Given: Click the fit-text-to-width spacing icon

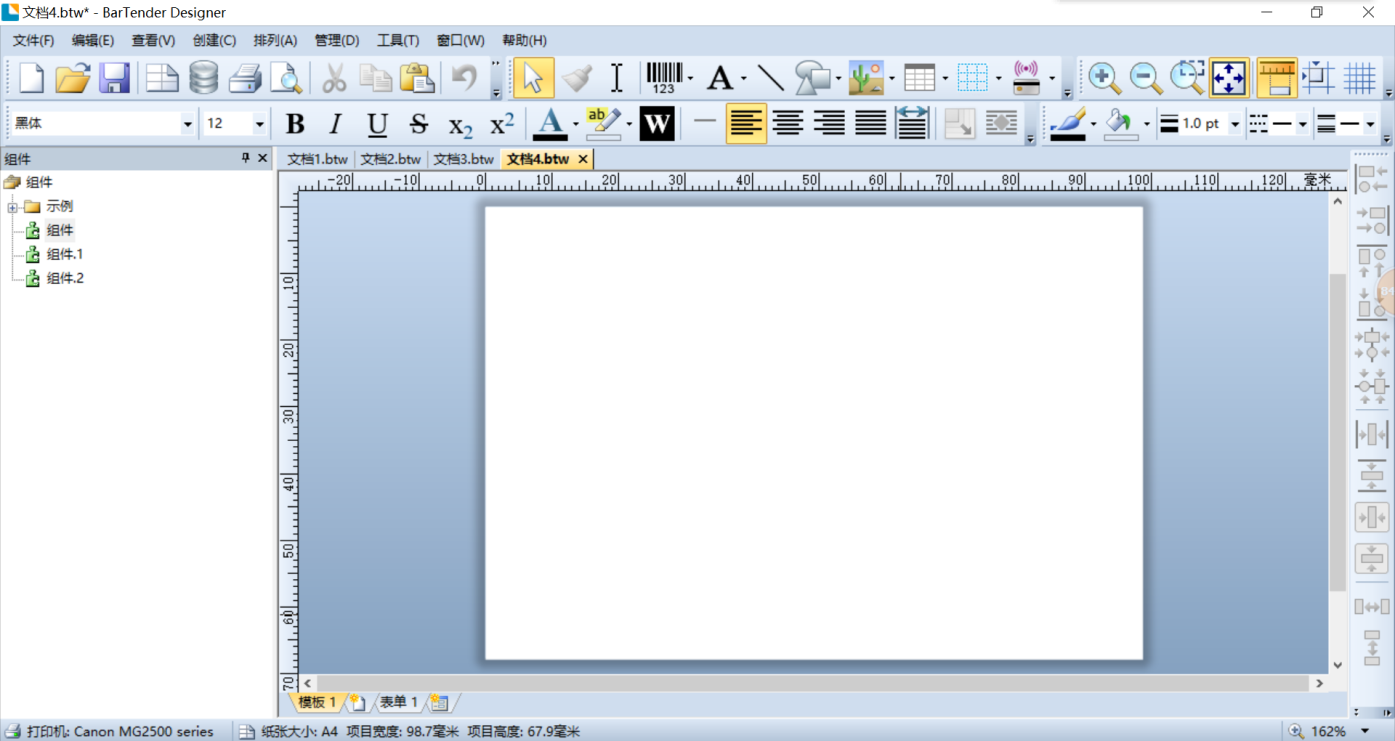Looking at the screenshot, I should pos(912,124).
